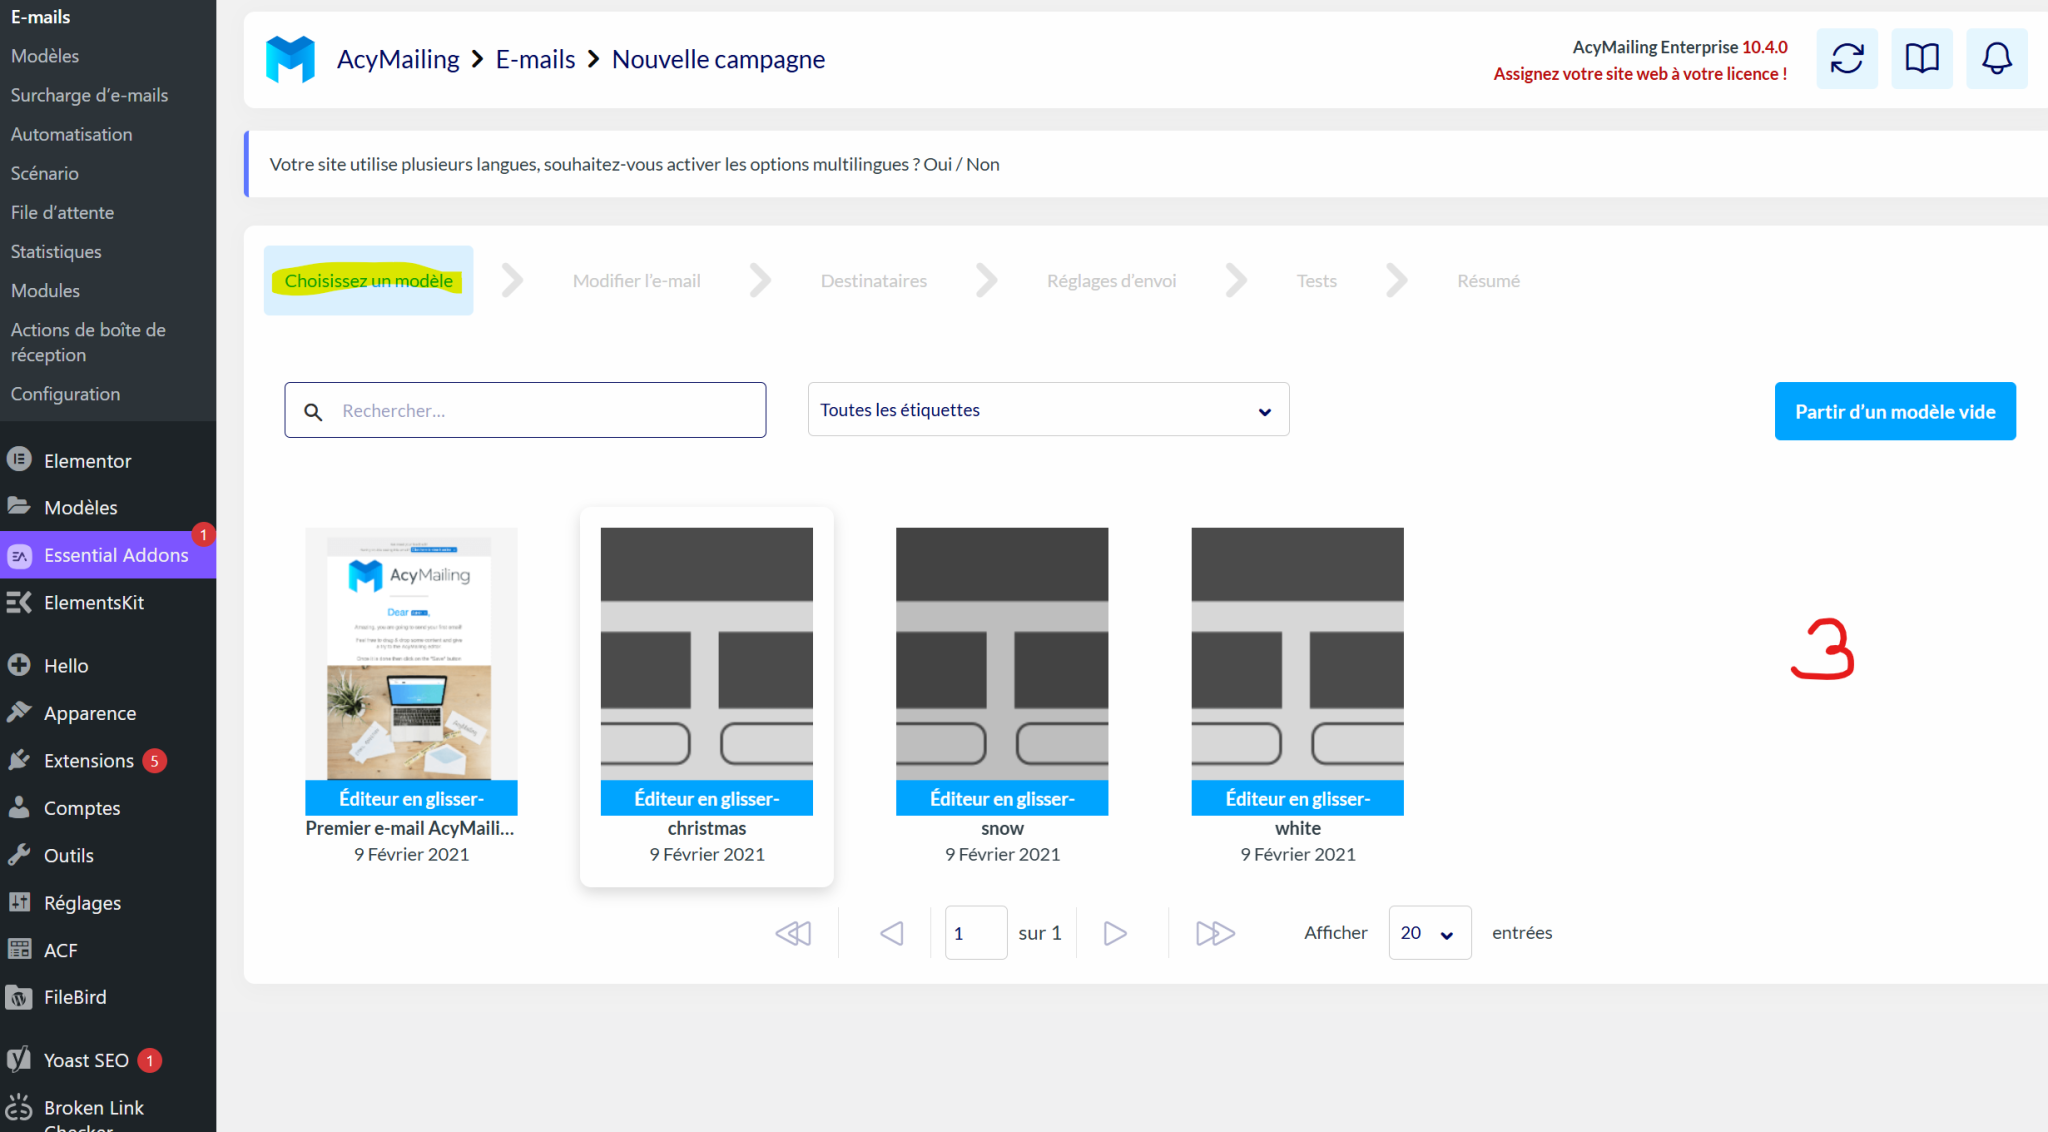Click the Essential Addons icon
The width and height of the screenshot is (2048, 1132).
[19, 556]
